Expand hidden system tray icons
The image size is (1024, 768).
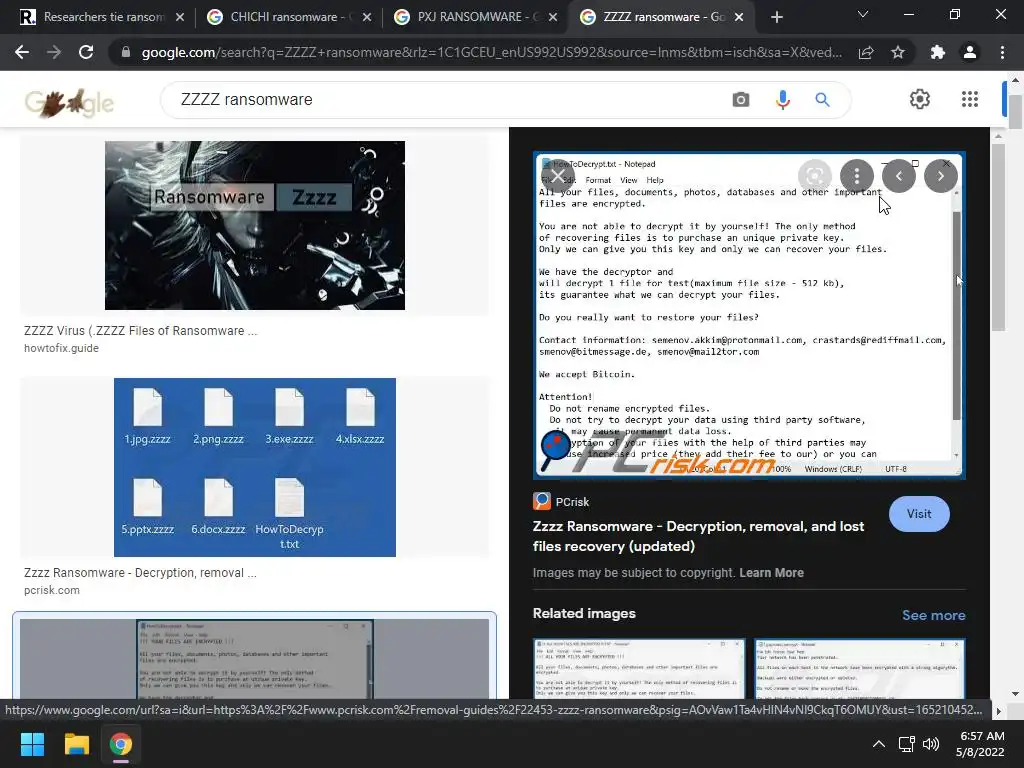point(879,744)
